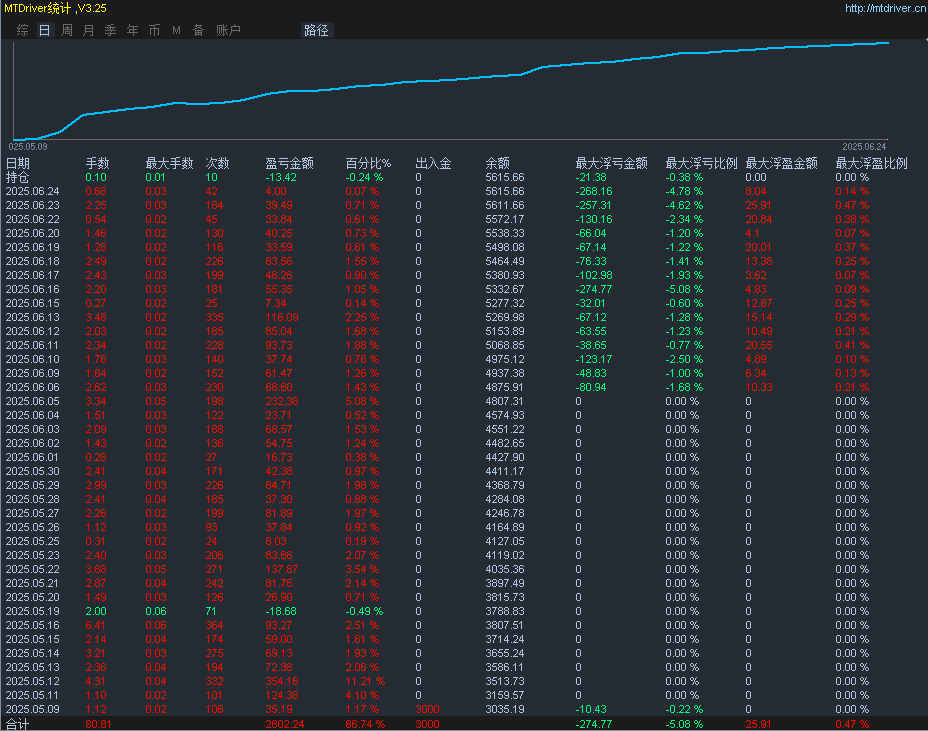Switch to the 年 yearly tab
928x731 pixels.
click(133, 30)
